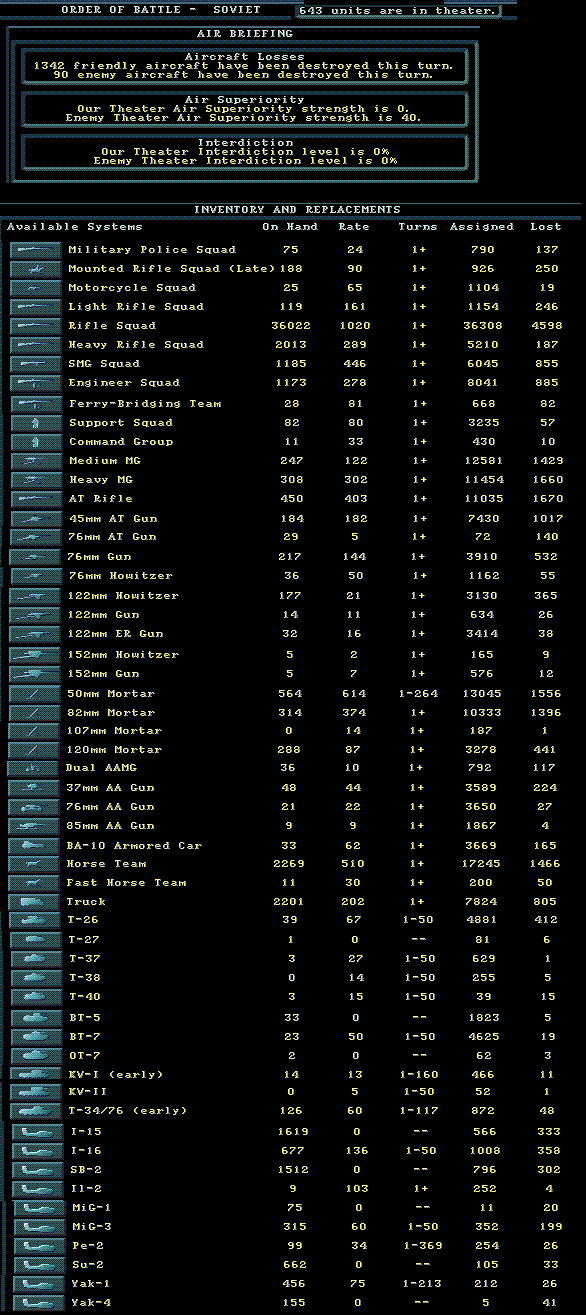Select the Yak-1 aircraft icon
The height and width of the screenshot is (1315, 586).
tap(37, 1285)
